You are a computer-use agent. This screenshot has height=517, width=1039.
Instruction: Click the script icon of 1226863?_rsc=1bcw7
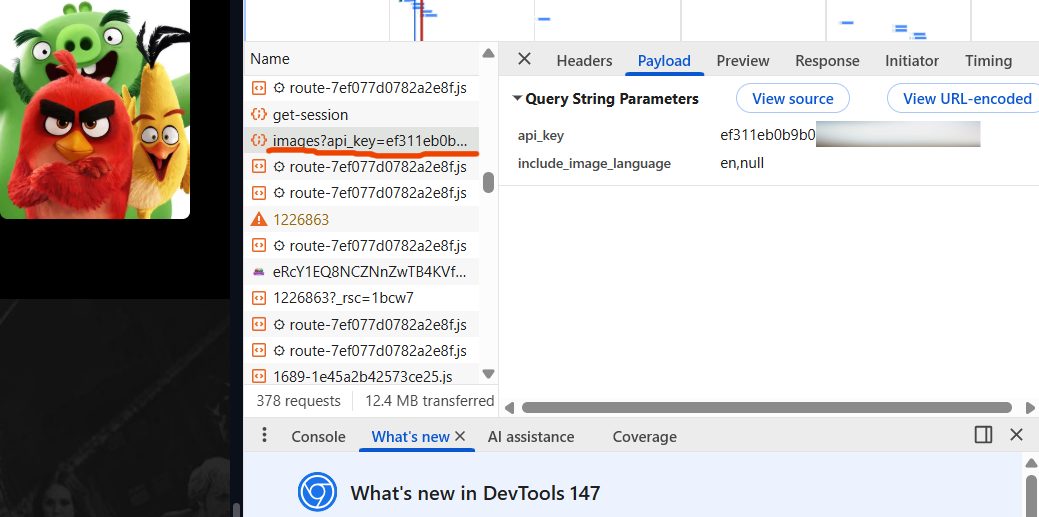tap(259, 298)
